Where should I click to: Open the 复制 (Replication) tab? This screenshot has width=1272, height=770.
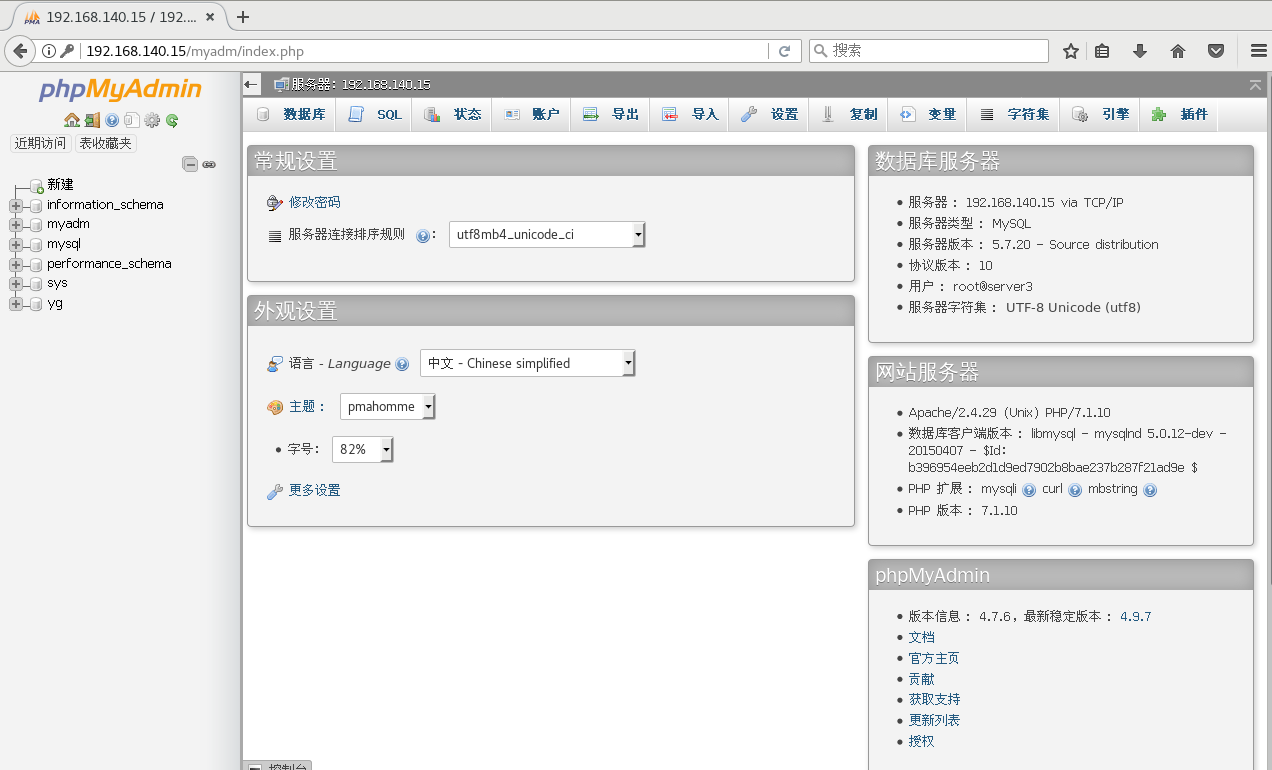[x=849, y=114]
